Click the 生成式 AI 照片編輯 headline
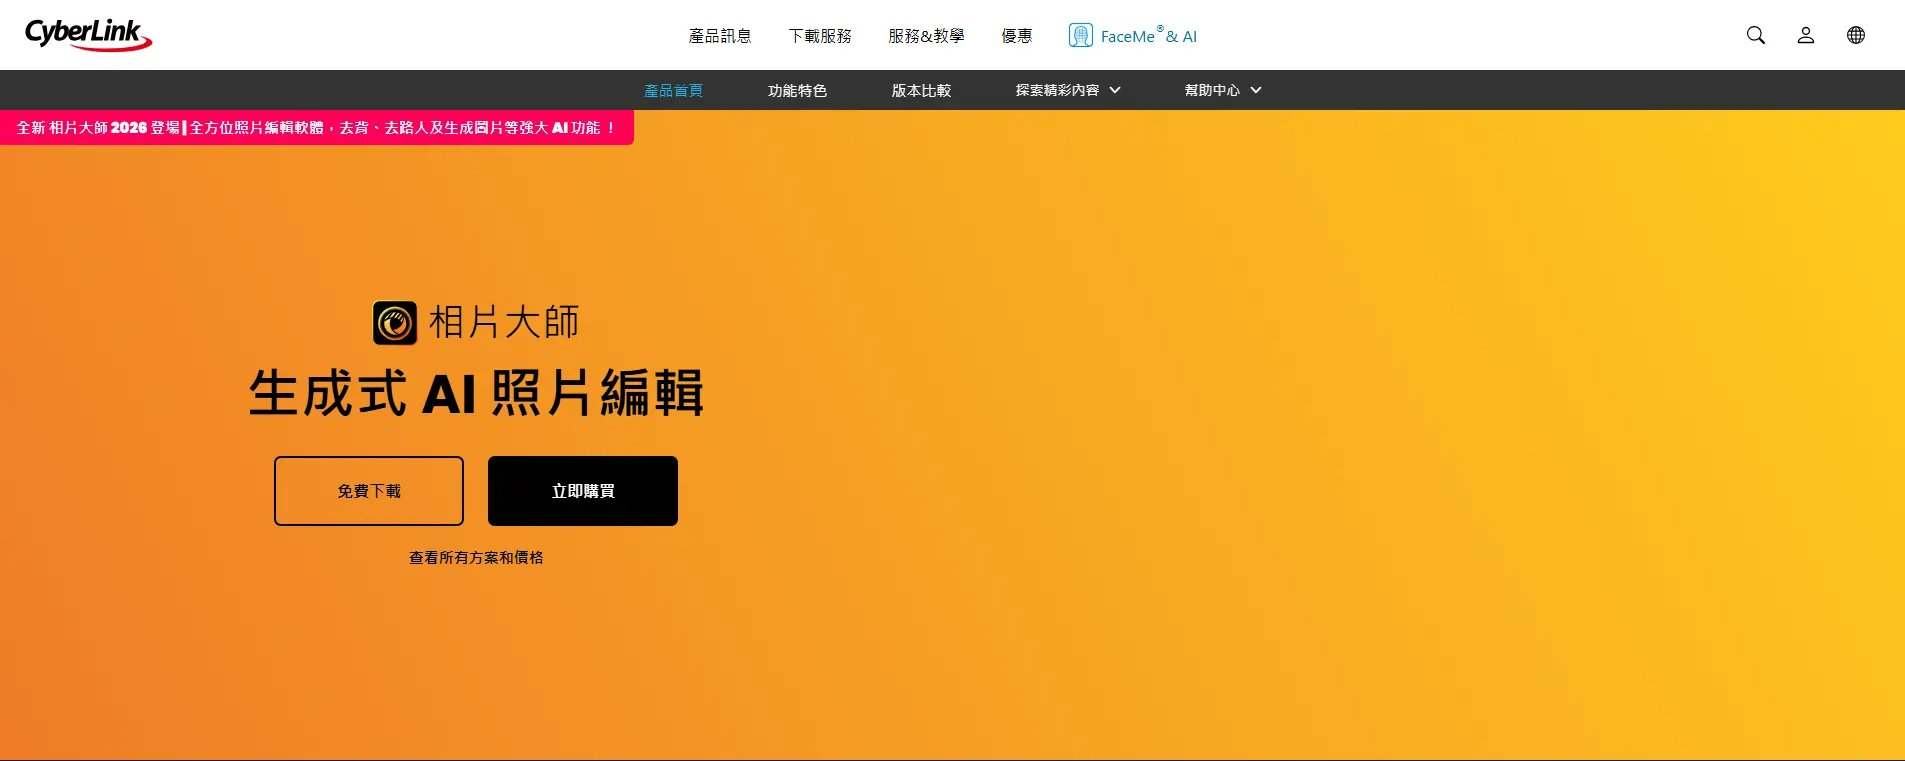 coord(476,392)
